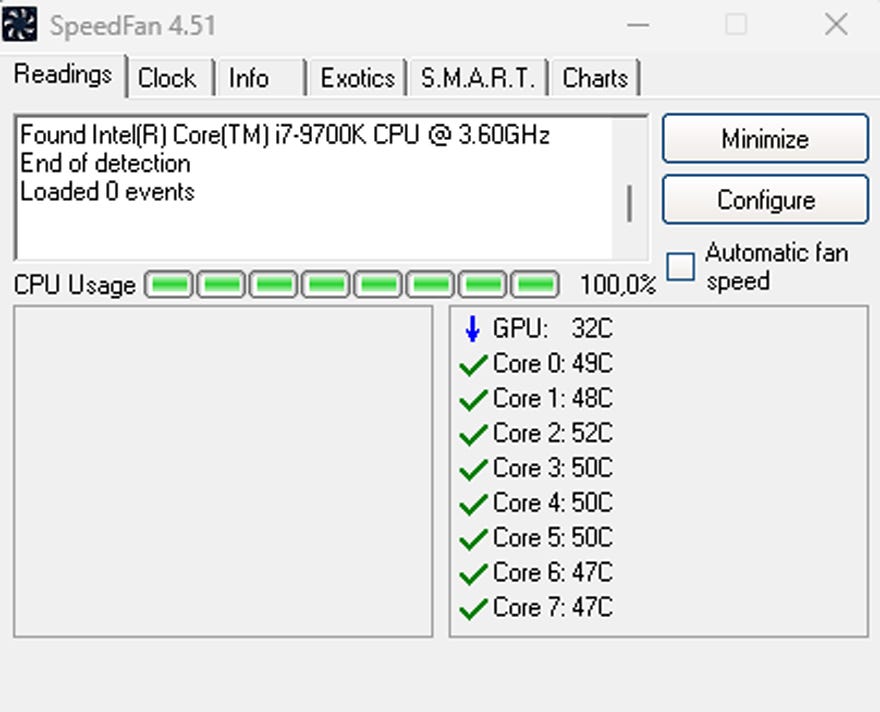Enable the Automatic fan speed checkbox
Screen dimensions: 880x712
[681, 267]
